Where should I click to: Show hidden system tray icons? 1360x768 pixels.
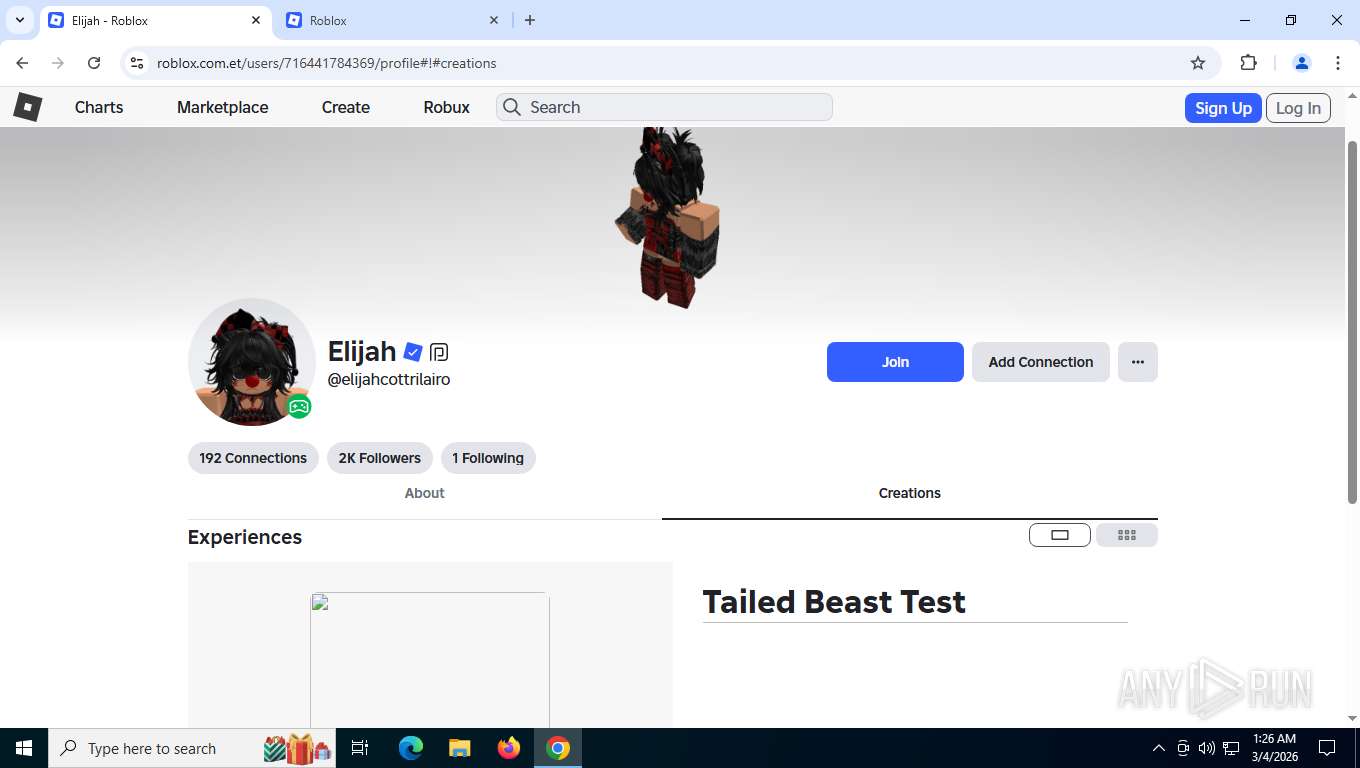[x=1159, y=748]
